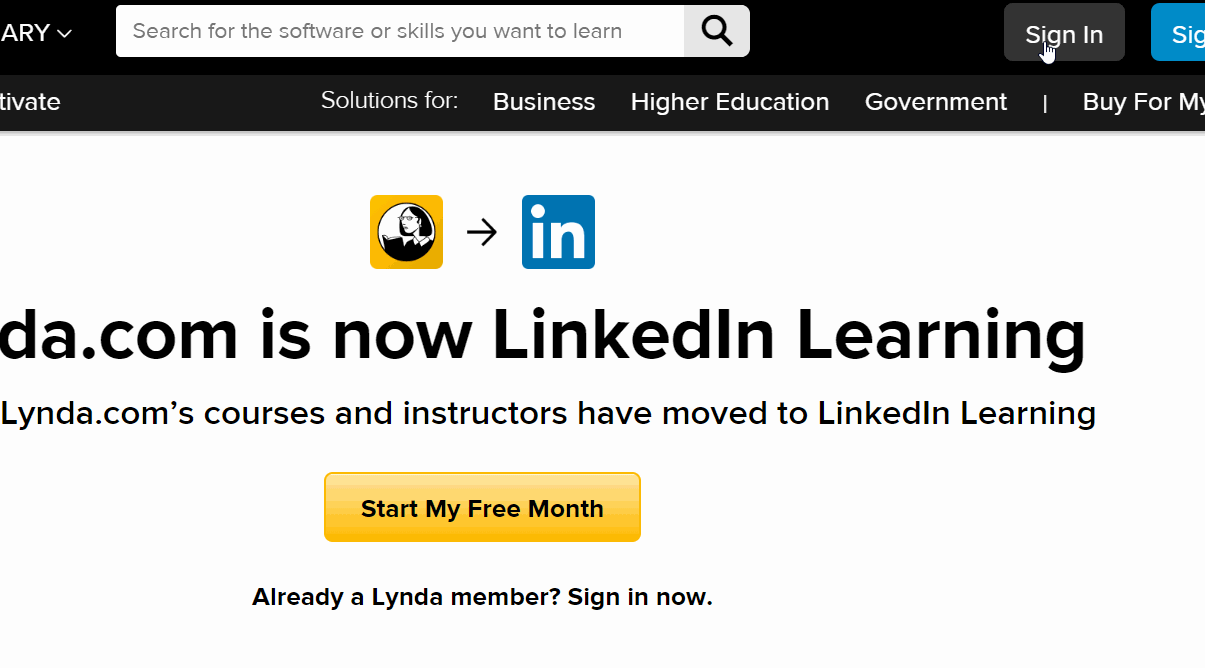The width and height of the screenshot is (1205, 668).
Task: Expand the Library dropdown chevron
Action: (x=64, y=33)
